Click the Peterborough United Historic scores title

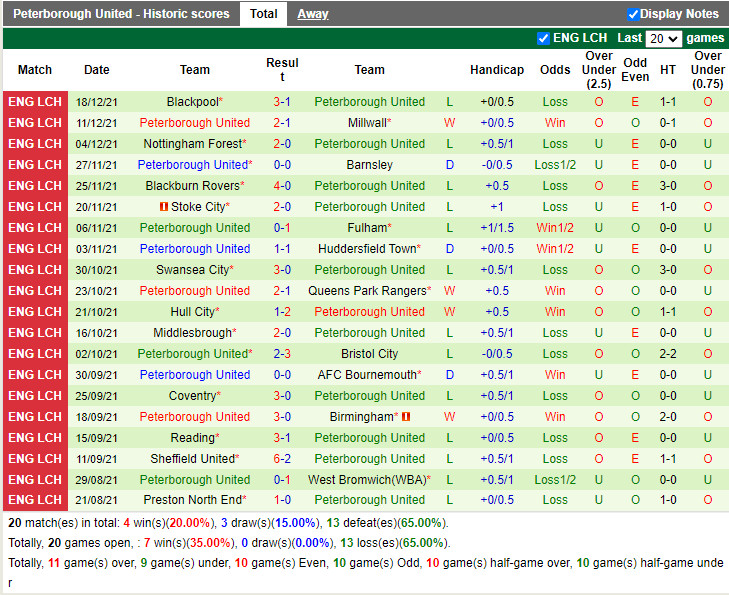(x=121, y=14)
